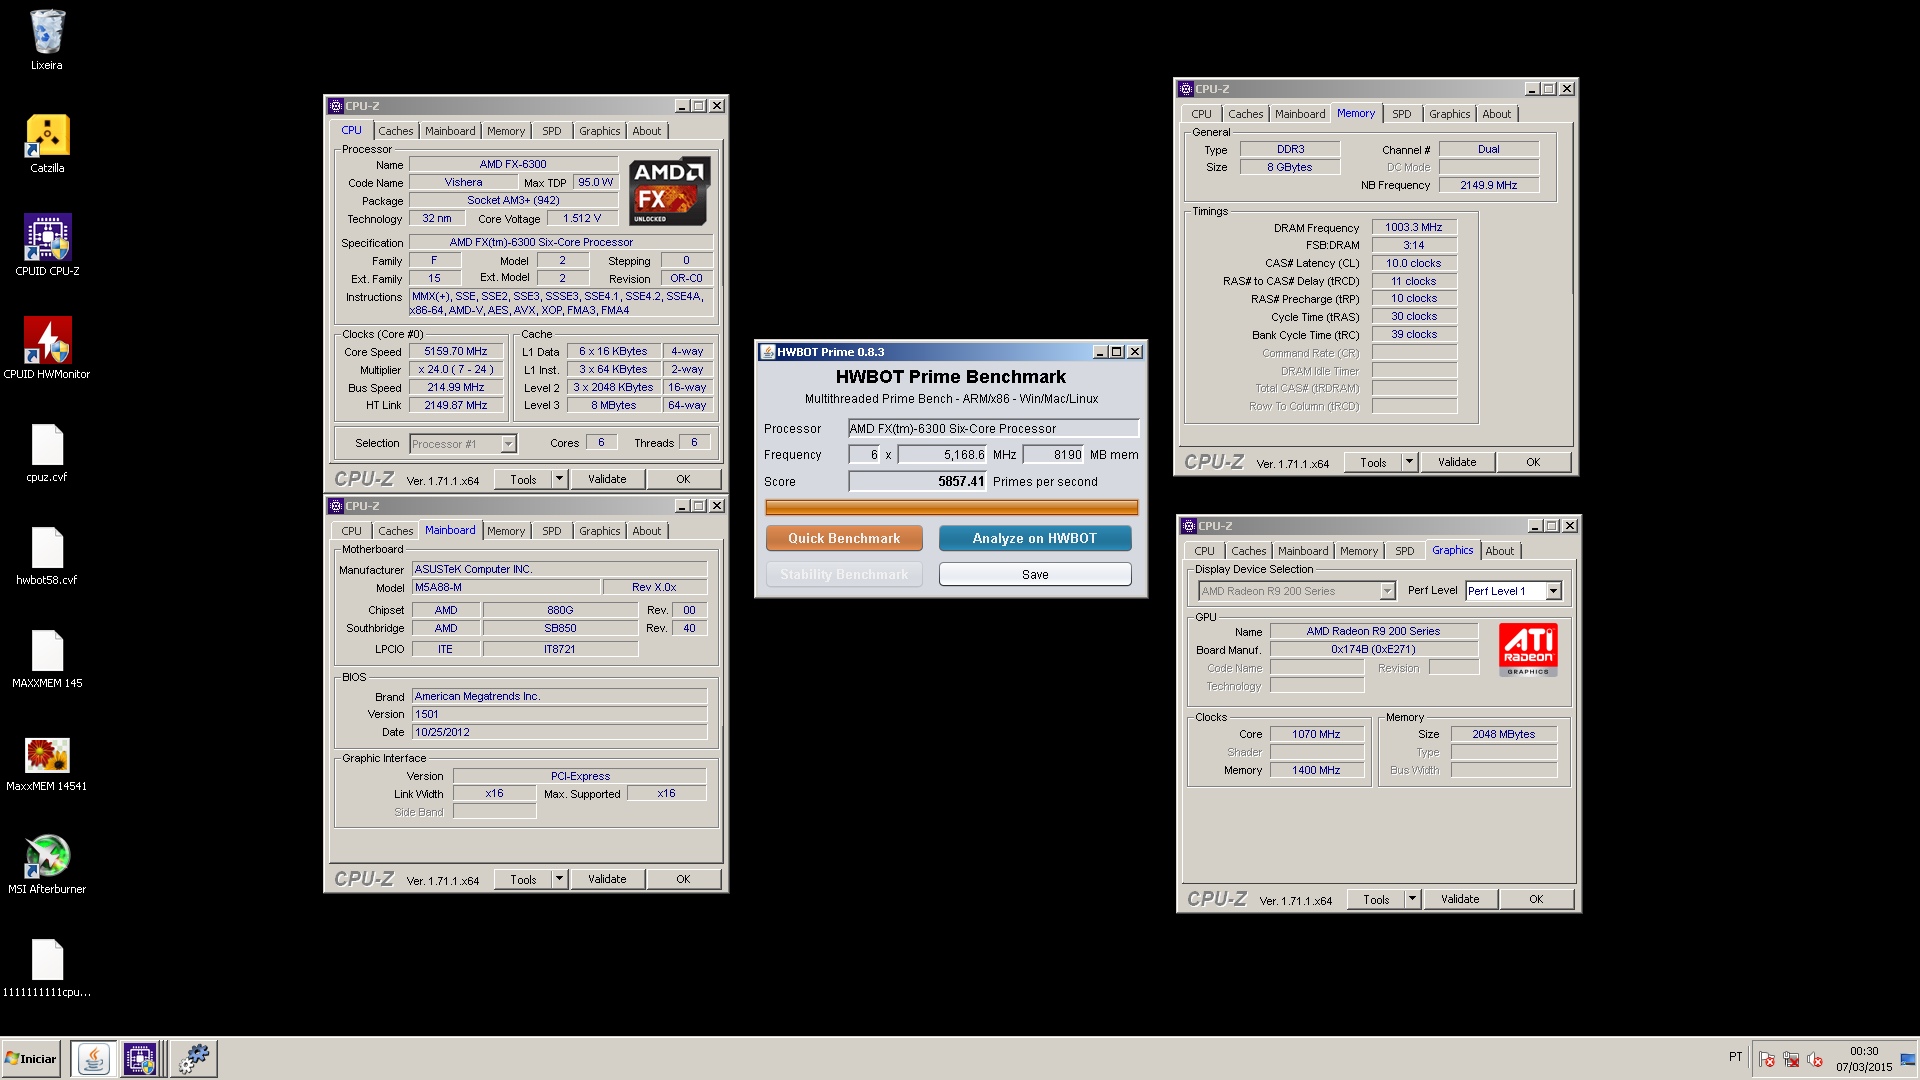Image resolution: width=1920 pixels, height=1080 pixels.
Task: Click the AMD FX logo in CPU-Z
Action: pyautogui.click(x=669, y=190)
